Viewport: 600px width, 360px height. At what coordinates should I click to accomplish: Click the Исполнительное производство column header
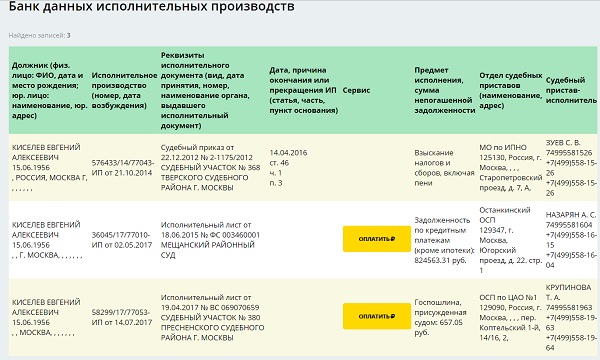(124, 90)
